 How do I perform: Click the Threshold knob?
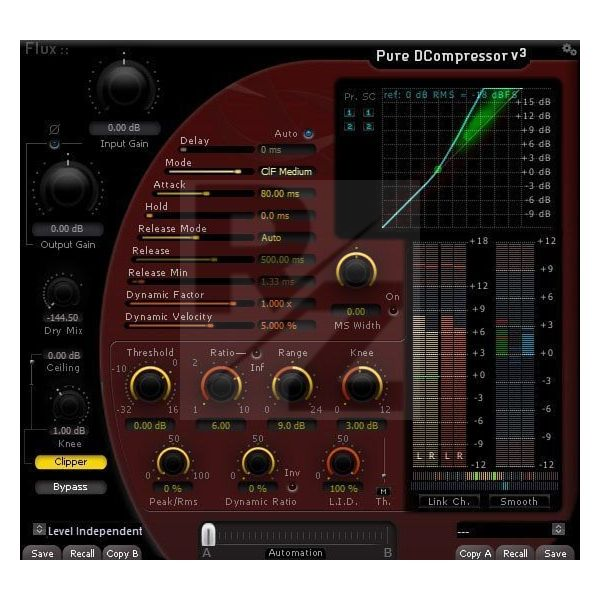pos(150,385)
